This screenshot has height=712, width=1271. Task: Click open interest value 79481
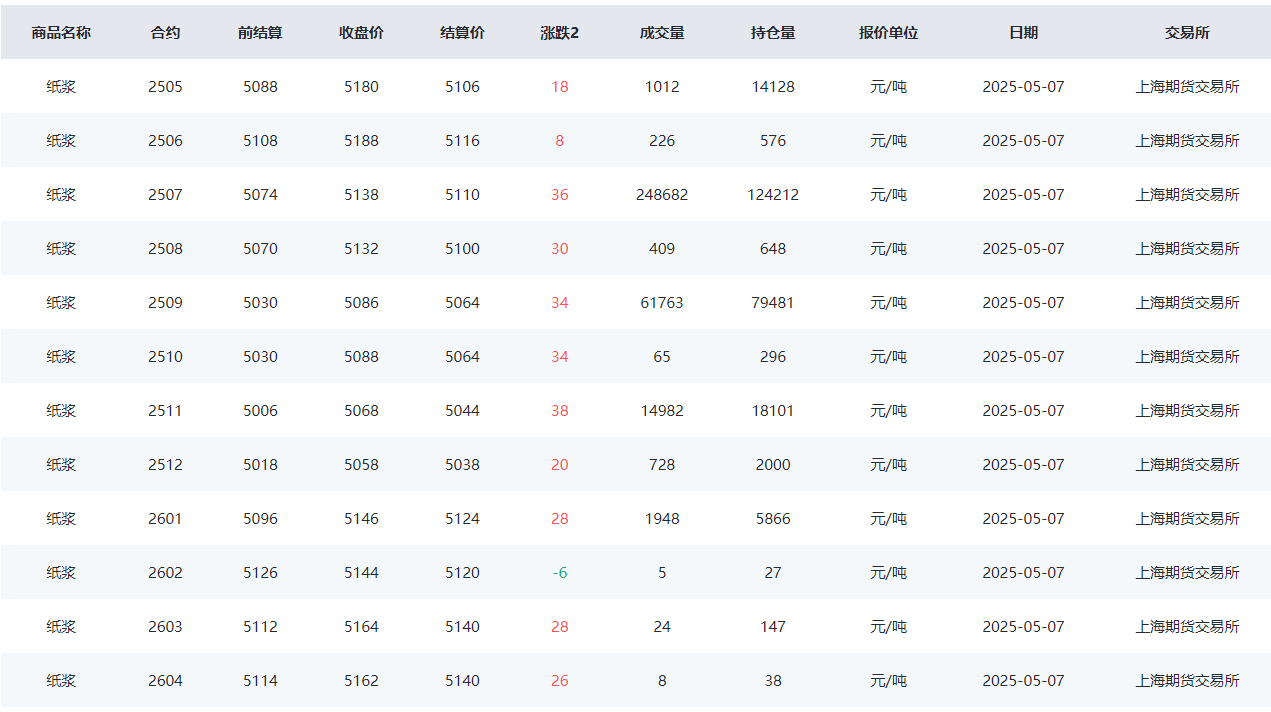tap(773, 303)
